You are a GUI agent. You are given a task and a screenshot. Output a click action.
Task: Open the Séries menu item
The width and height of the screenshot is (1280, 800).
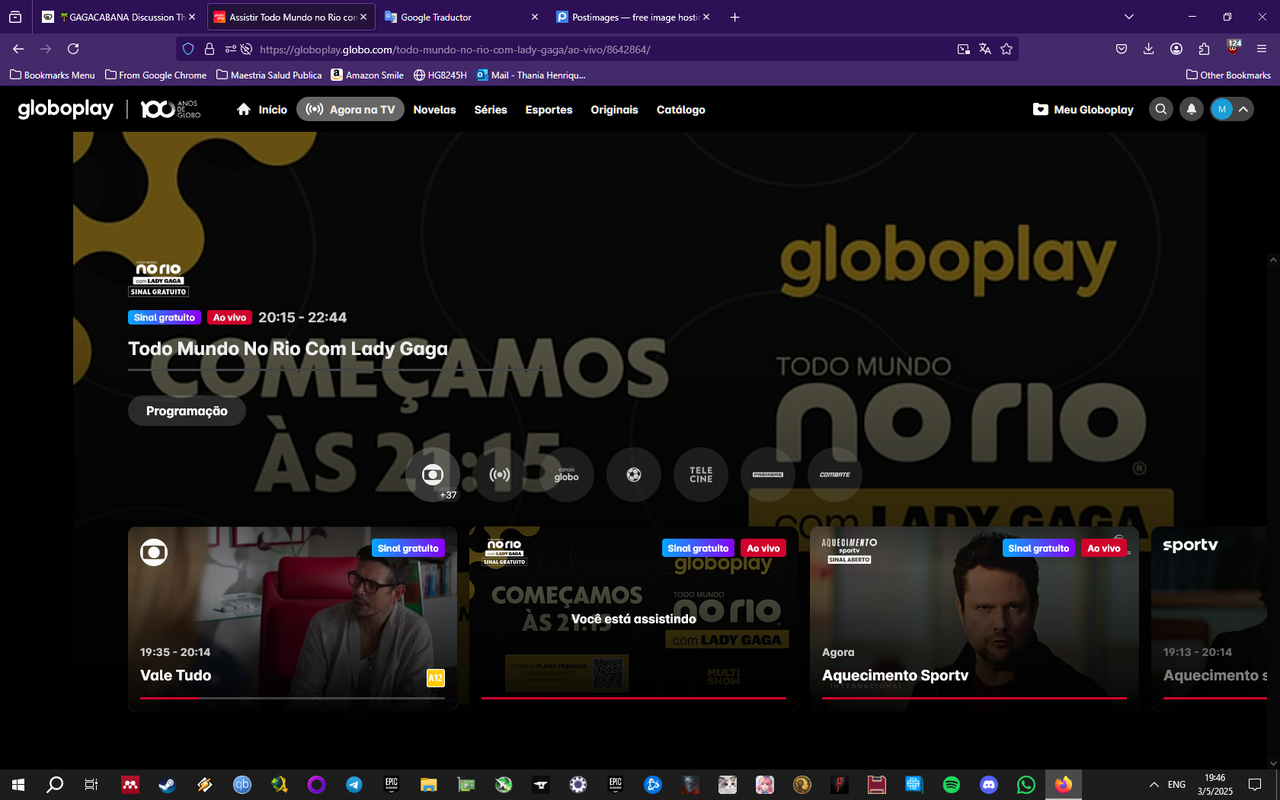click(x=491, y=110)
